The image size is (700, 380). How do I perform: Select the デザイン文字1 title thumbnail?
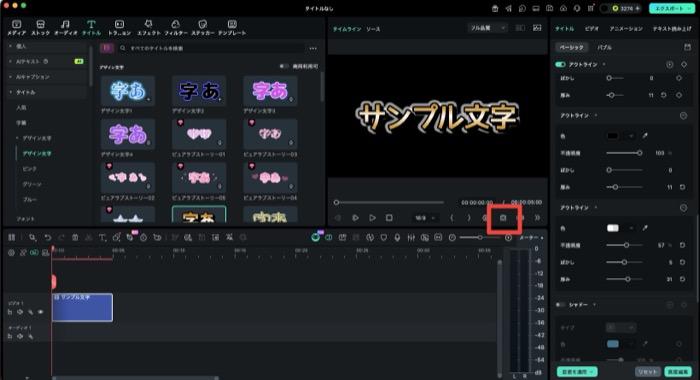[128, 91]
